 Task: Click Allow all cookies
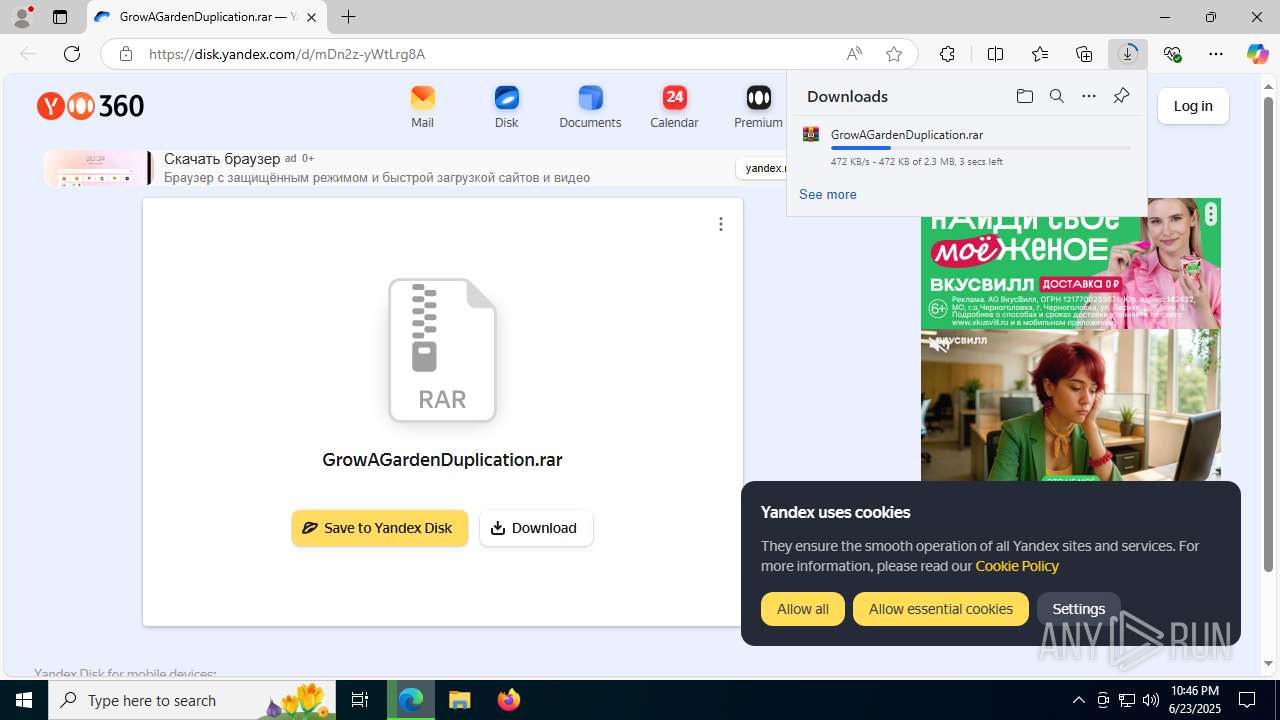click(x=803, y=609)
